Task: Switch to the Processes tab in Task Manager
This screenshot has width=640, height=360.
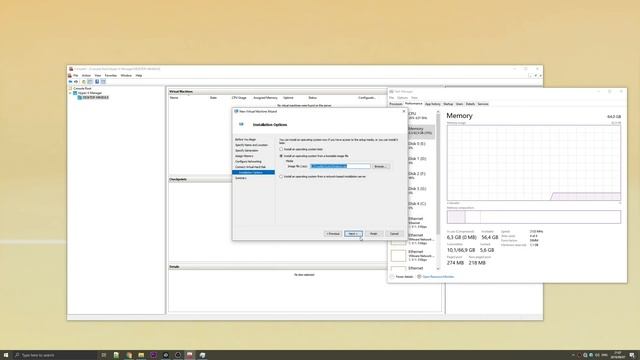Action: point(396,104)
